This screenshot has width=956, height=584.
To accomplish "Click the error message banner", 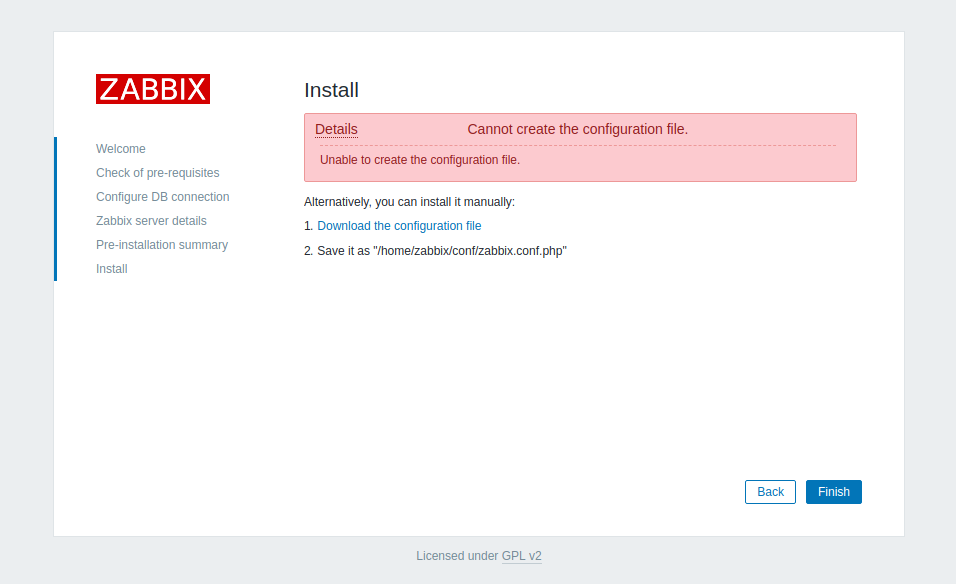I will [x=580, y=147].
